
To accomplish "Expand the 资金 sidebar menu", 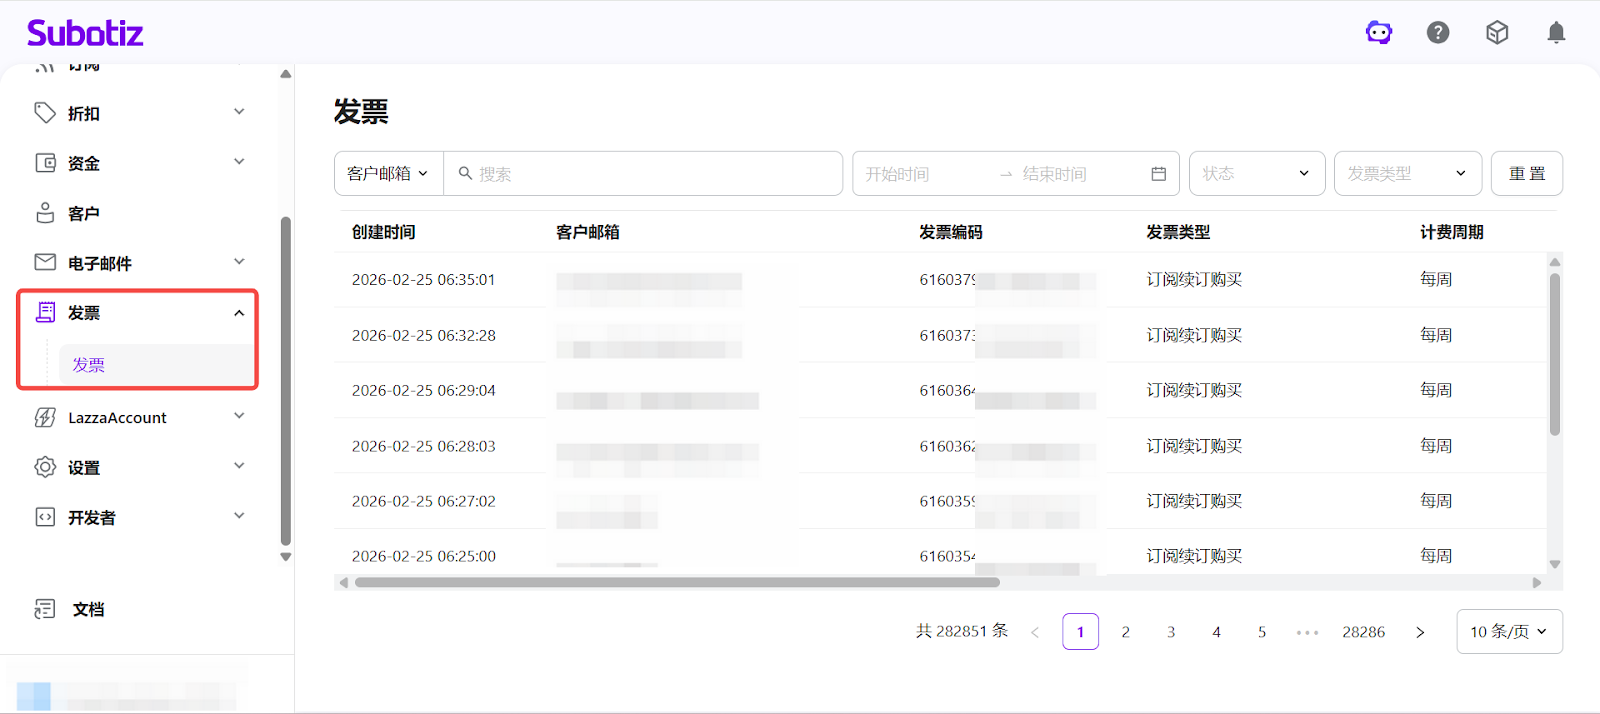I will coord(239,162).
